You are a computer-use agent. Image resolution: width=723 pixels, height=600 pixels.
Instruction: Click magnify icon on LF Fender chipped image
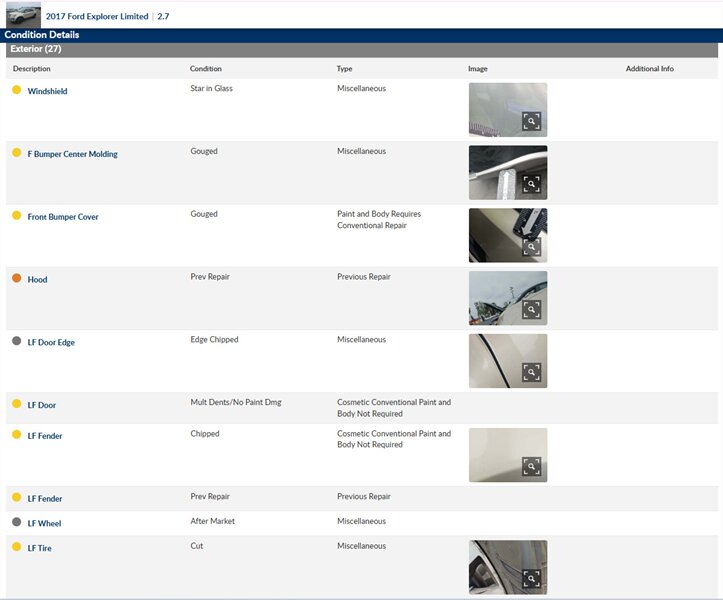point(531,467)
